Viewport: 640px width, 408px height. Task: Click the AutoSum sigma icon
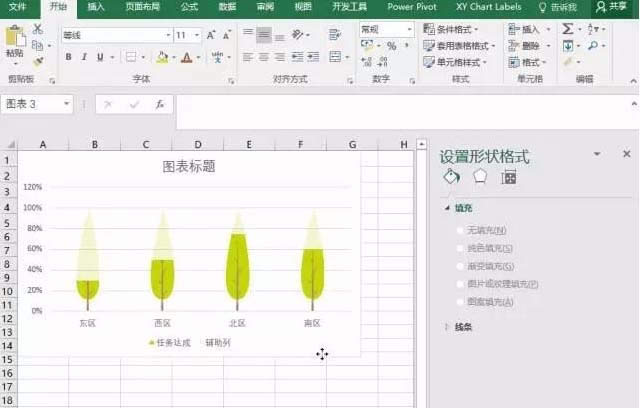[x=568, y=30]
